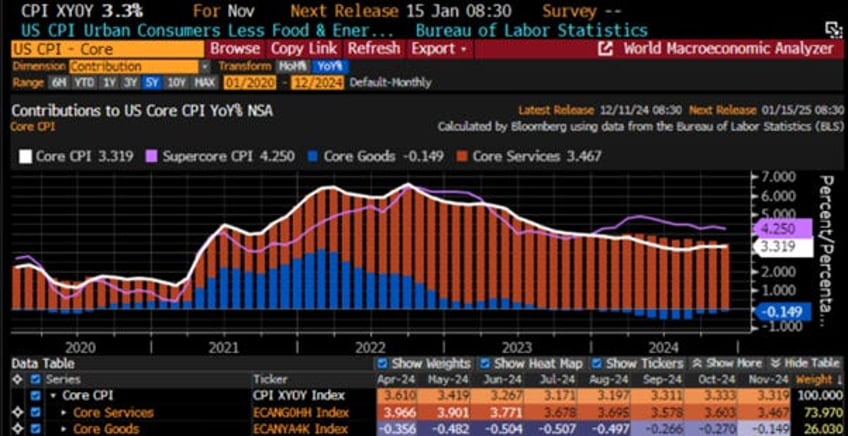Select the 3Y range tab
This screenshot has height=436, width=848.
[130, 83]
